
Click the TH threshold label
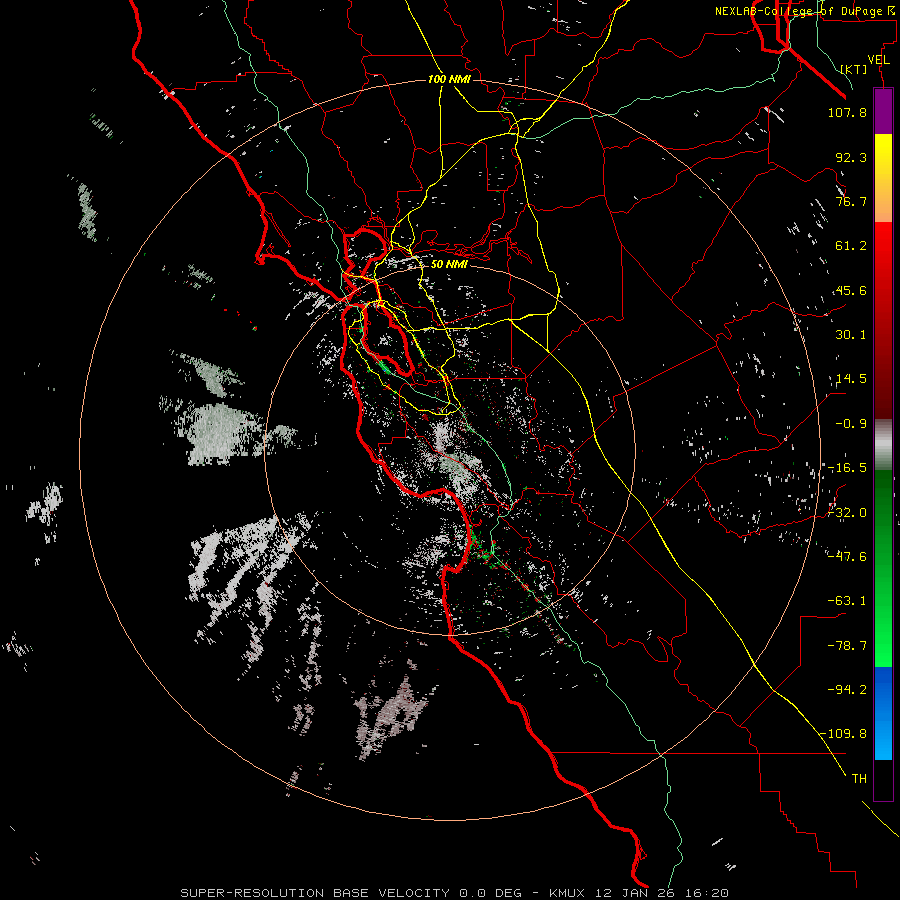(x=859, y=779)
